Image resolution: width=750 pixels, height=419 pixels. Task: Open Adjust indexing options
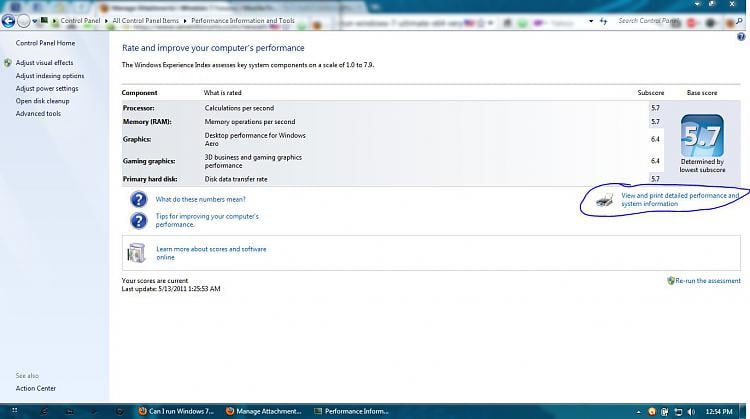click(x=50, y=76)
